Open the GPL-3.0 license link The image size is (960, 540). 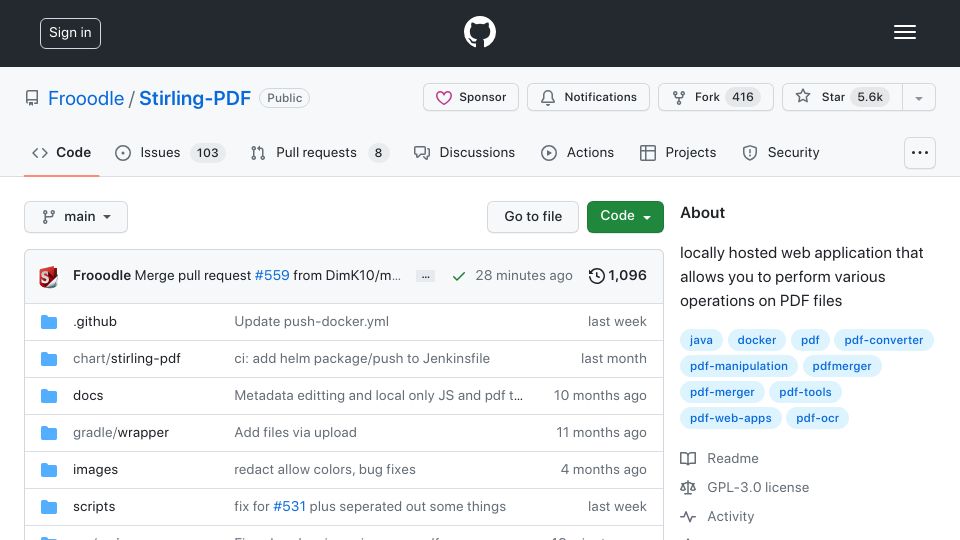pyautogui.click(x=744, y=487)
